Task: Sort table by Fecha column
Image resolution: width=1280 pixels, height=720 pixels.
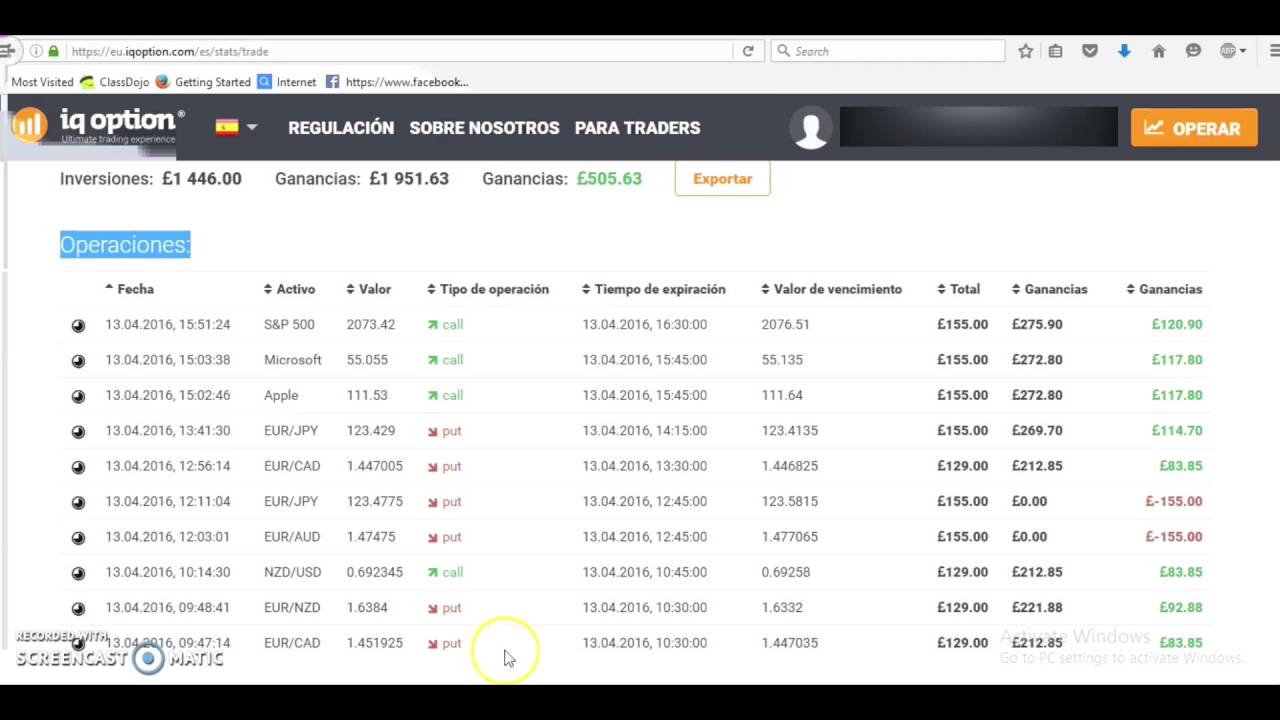Action: pyautogui.click(x=129, y=289)
